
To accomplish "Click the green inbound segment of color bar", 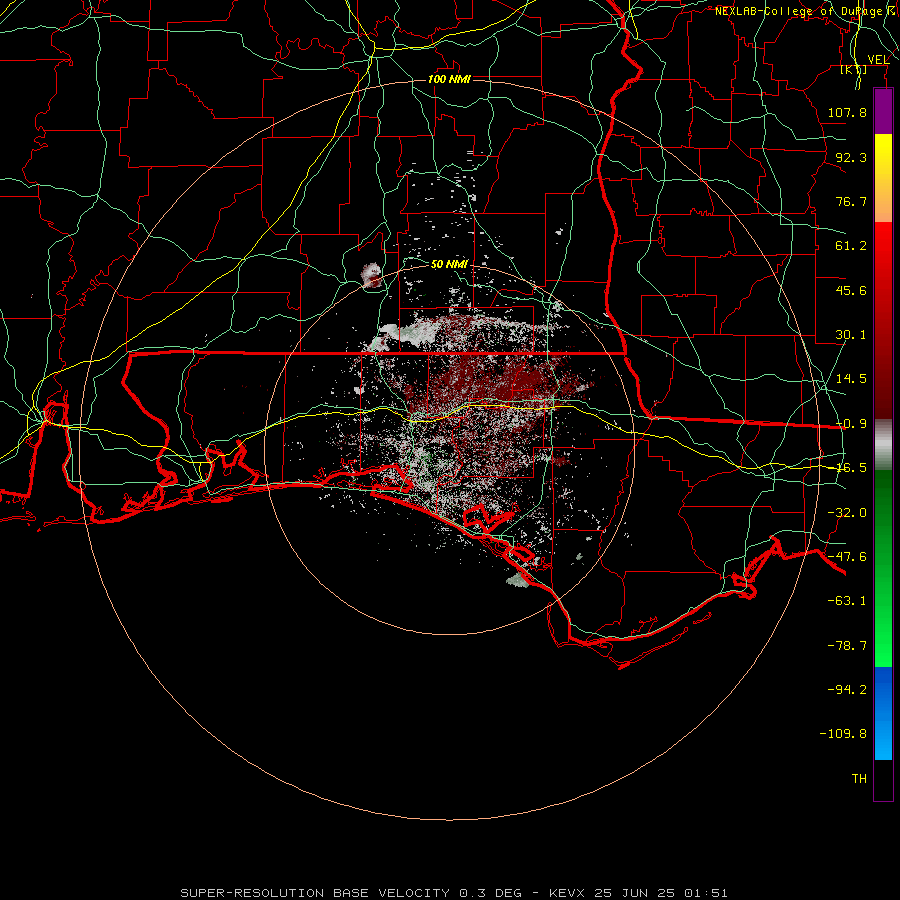I will pyautogui.click(x=883, y=568).
